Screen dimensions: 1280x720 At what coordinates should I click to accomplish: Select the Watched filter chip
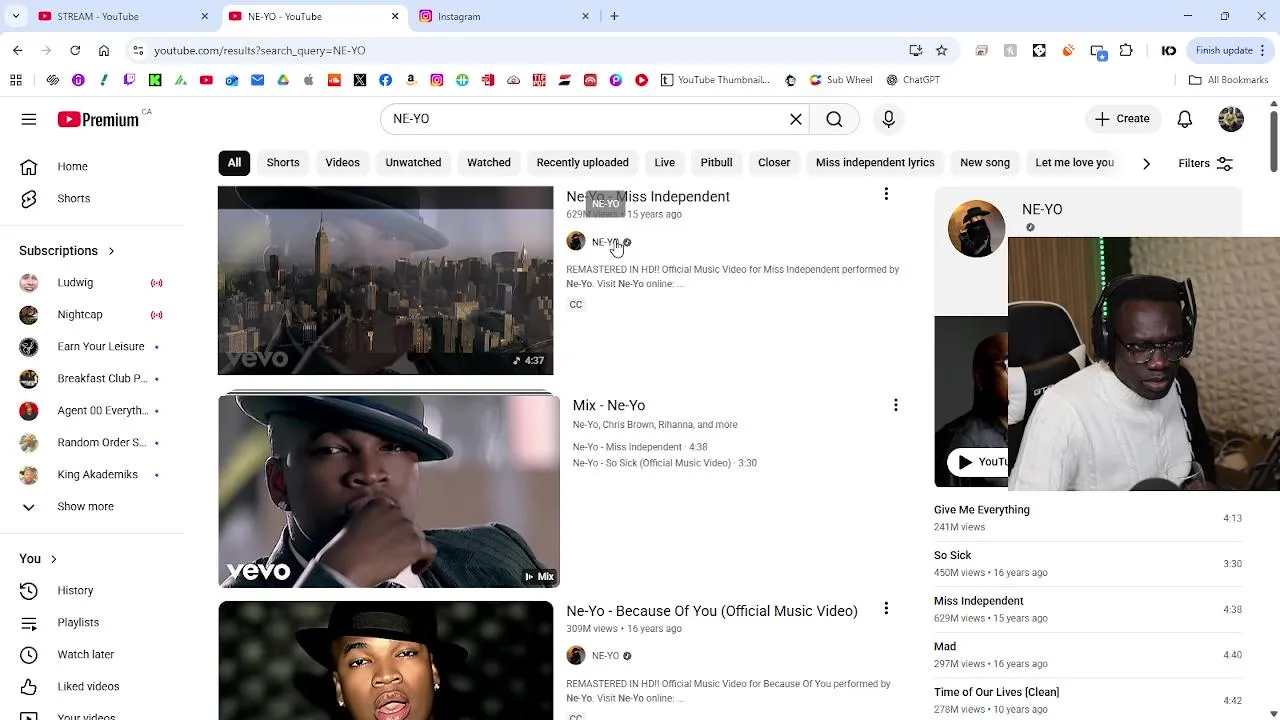(x=489, y=163)
